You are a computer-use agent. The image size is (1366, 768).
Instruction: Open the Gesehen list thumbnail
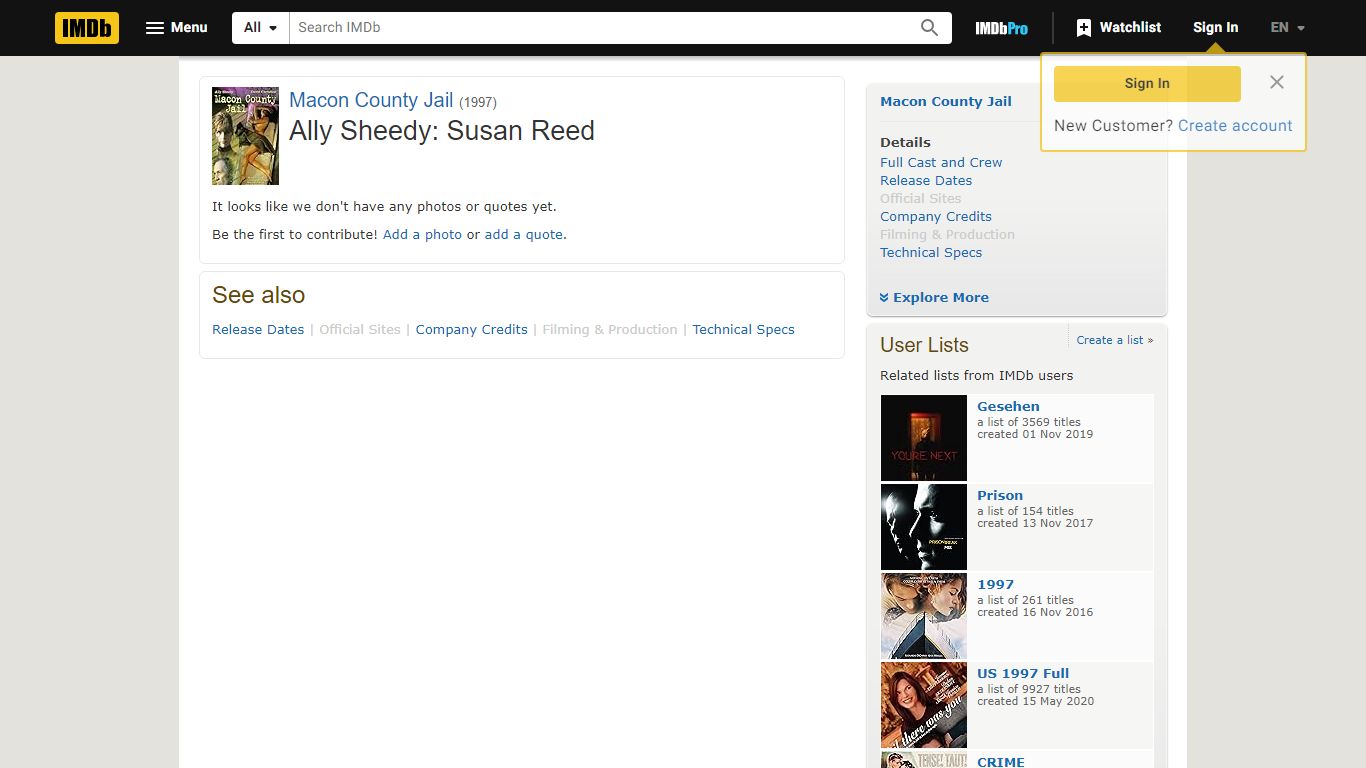(924, 438)
